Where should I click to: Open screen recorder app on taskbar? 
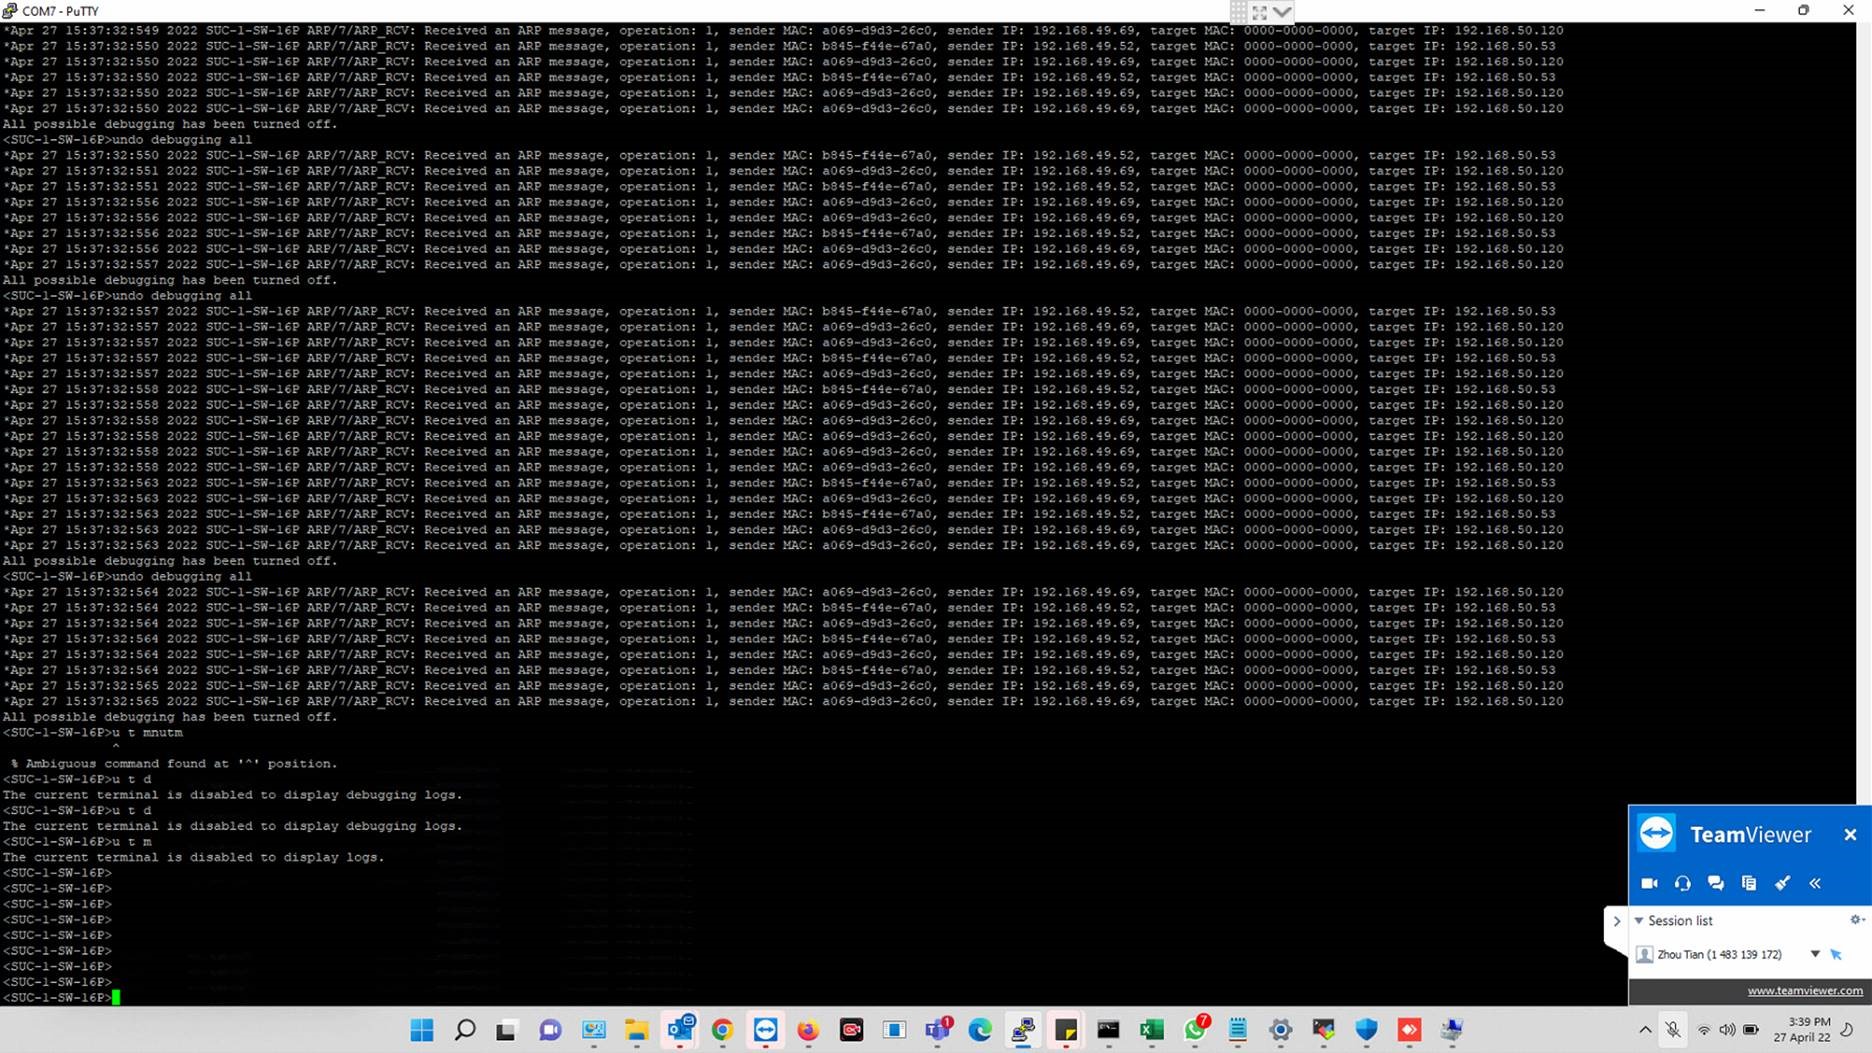pyautogui.click(x=852, y=1030)
